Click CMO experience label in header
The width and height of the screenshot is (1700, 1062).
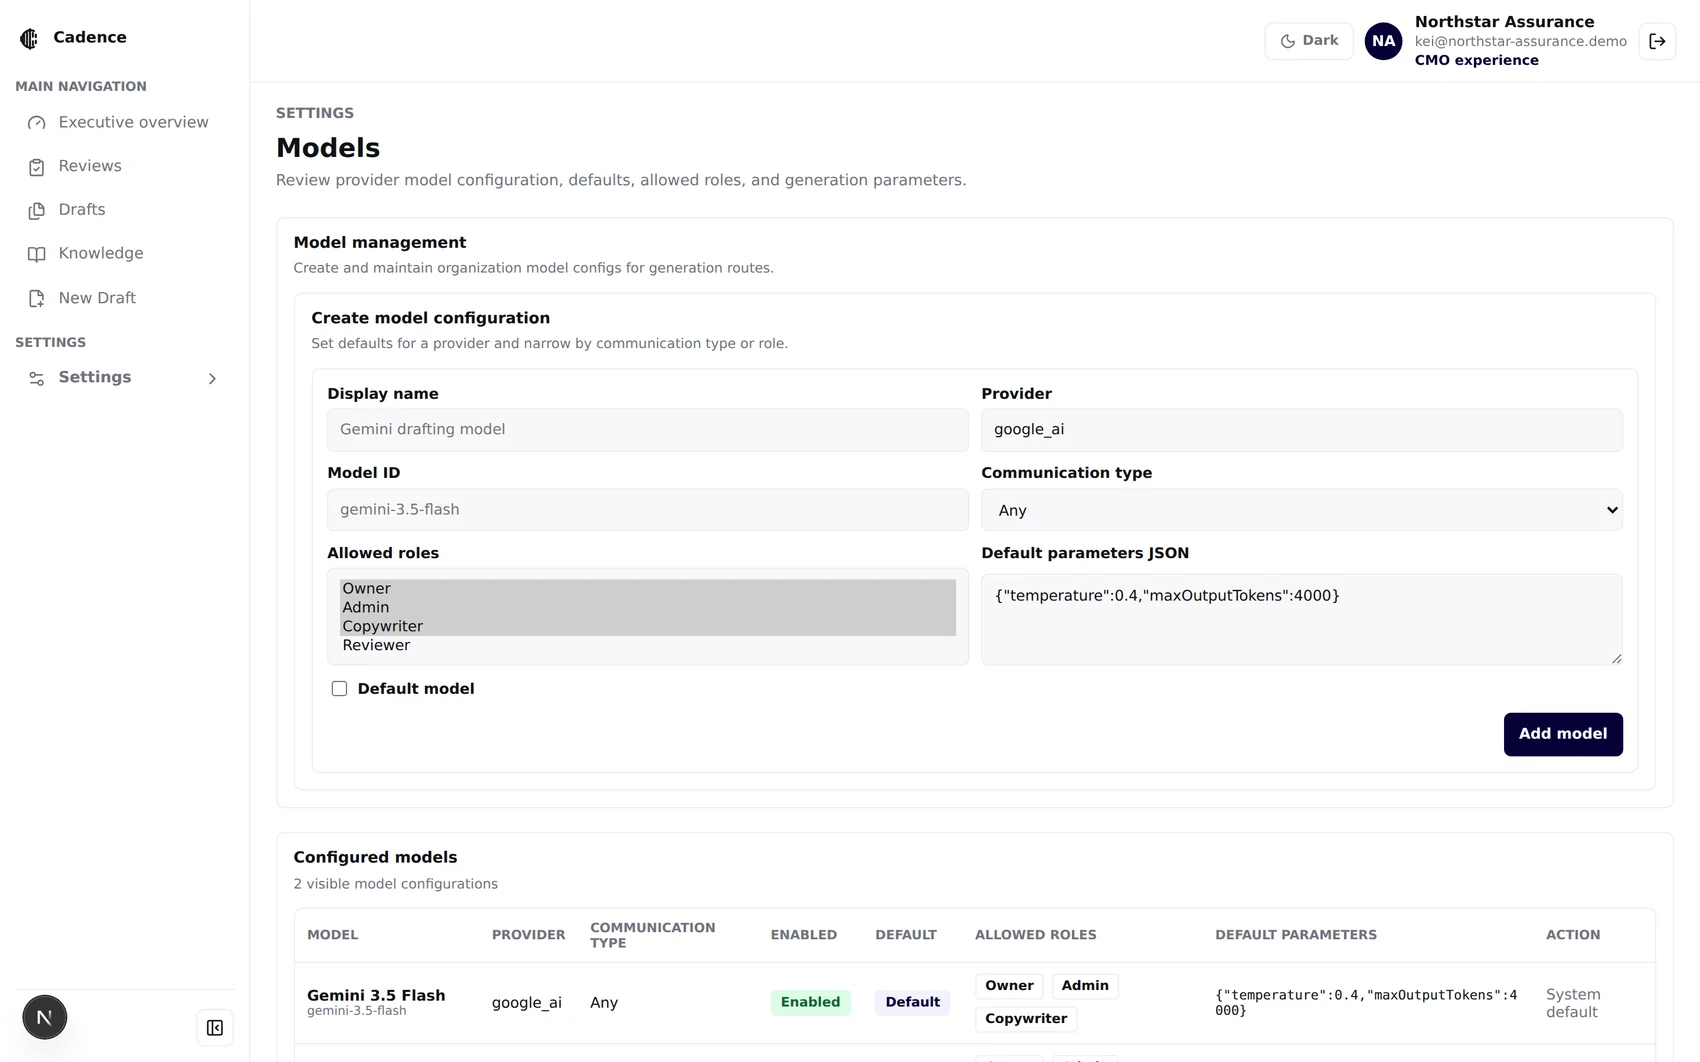click(x=1476, y=60)
